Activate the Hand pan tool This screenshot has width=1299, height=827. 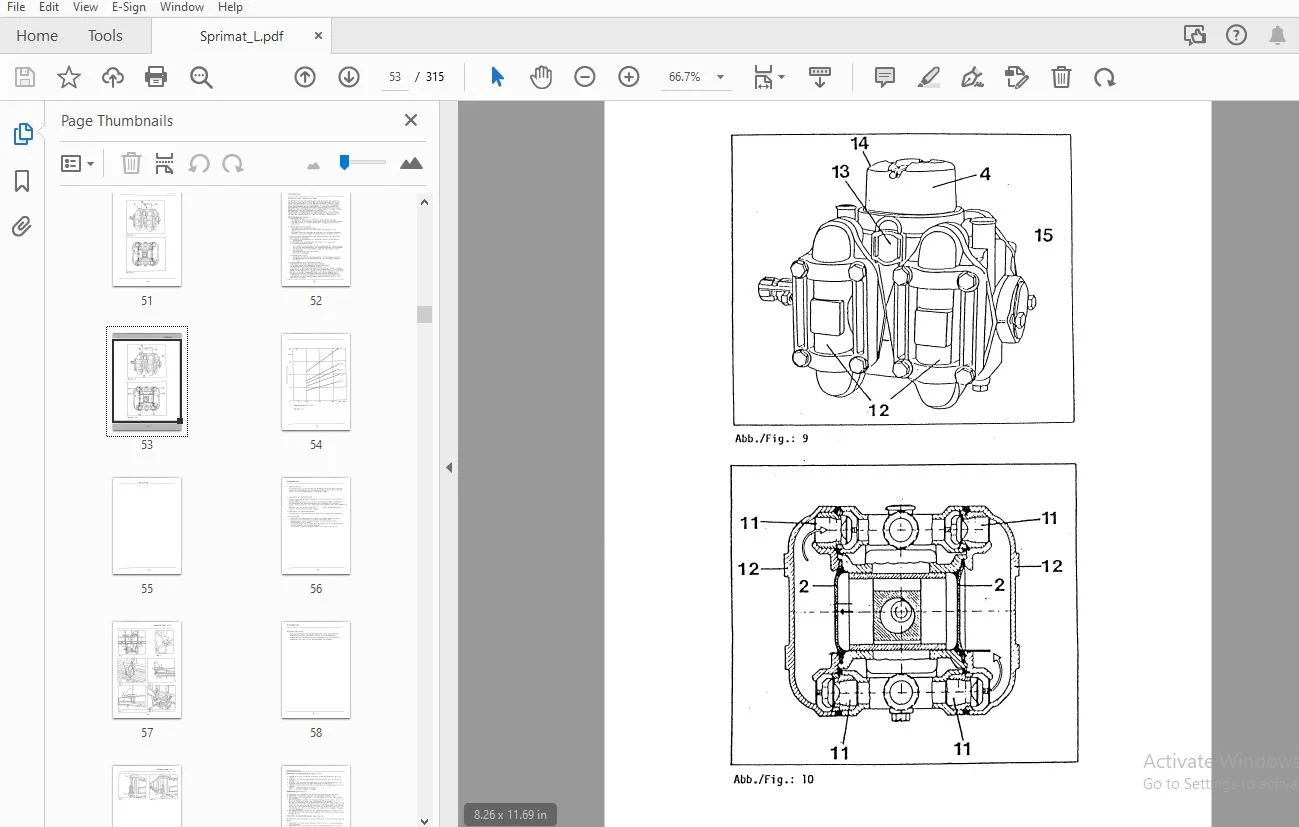point(541,77)
